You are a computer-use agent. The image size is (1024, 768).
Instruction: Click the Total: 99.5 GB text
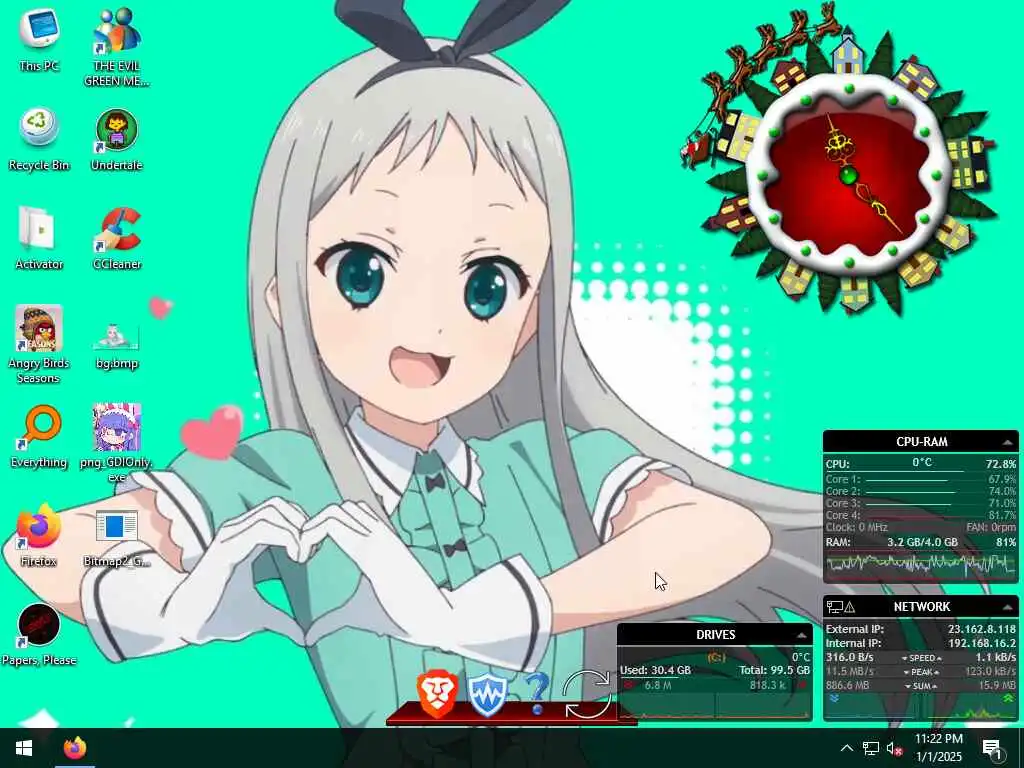click(775, 671)
